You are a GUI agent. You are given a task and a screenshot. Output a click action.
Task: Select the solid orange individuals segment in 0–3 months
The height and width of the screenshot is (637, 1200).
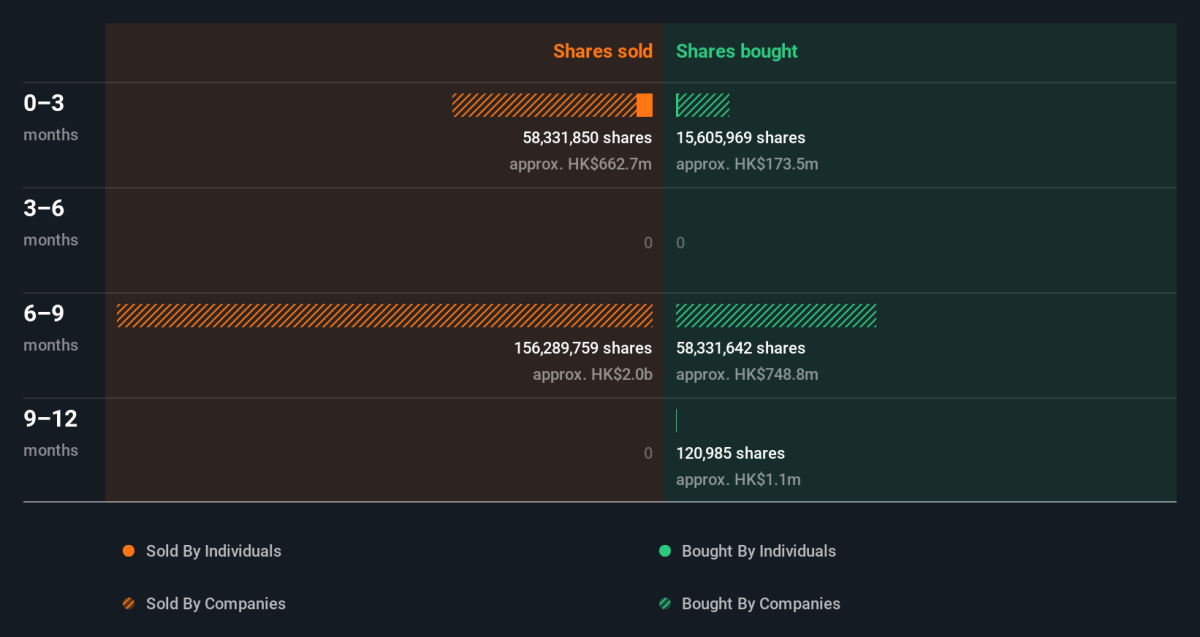pyautogui.click(x=645, y=105)
